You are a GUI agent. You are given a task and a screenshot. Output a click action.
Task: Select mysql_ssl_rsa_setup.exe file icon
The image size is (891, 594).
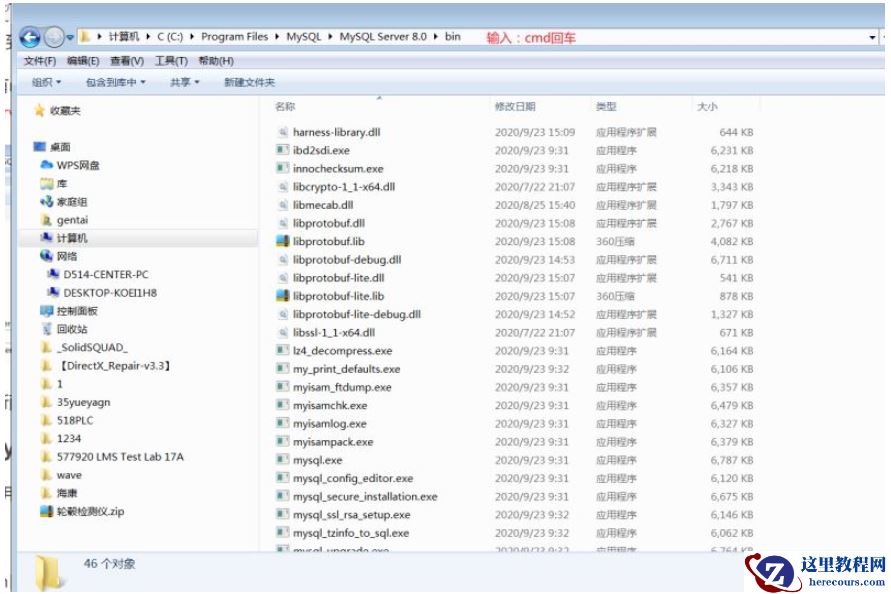coord(282,514)
